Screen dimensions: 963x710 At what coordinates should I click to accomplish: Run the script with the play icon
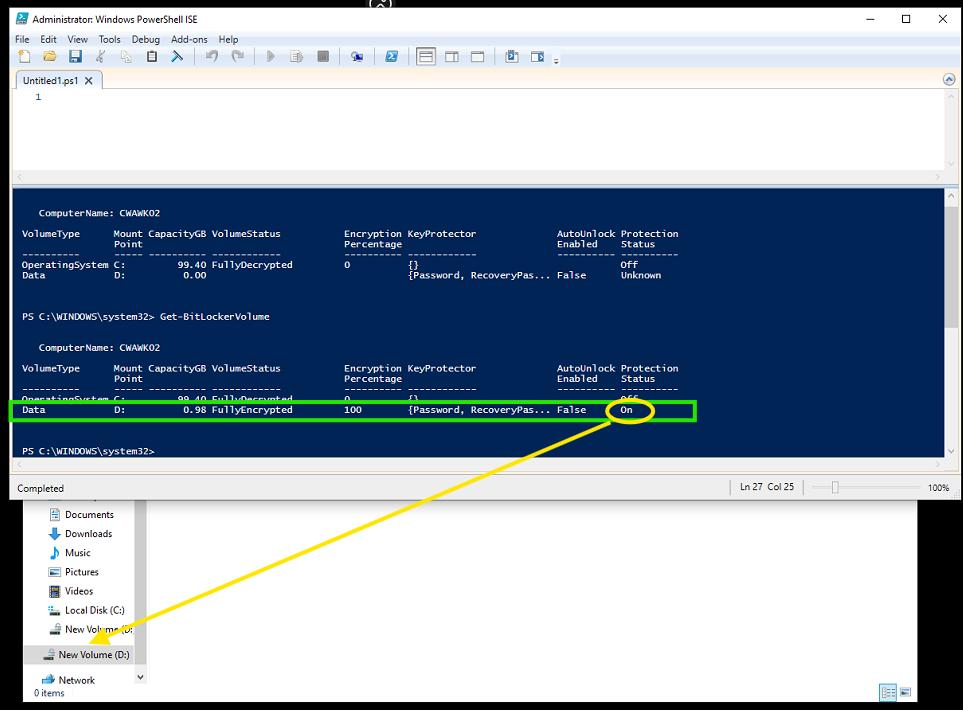point(271,57)
